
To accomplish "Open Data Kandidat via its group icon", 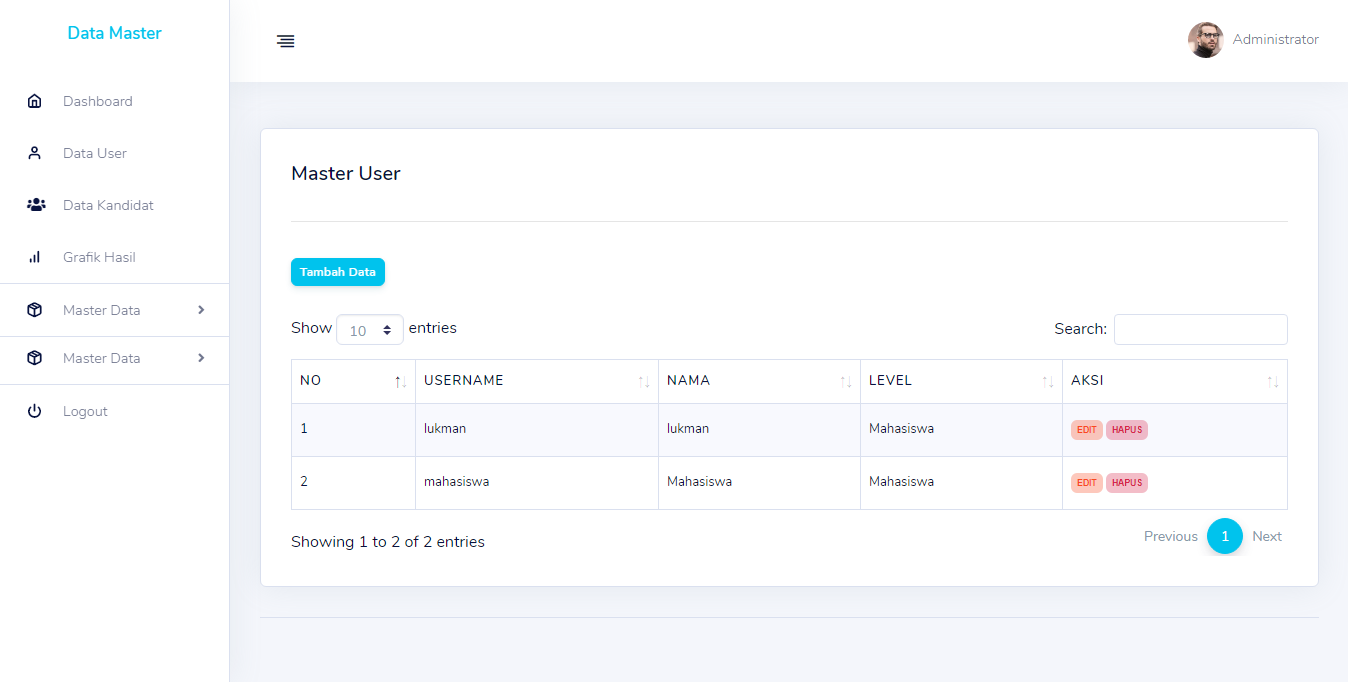I will (x=35, y=205).
